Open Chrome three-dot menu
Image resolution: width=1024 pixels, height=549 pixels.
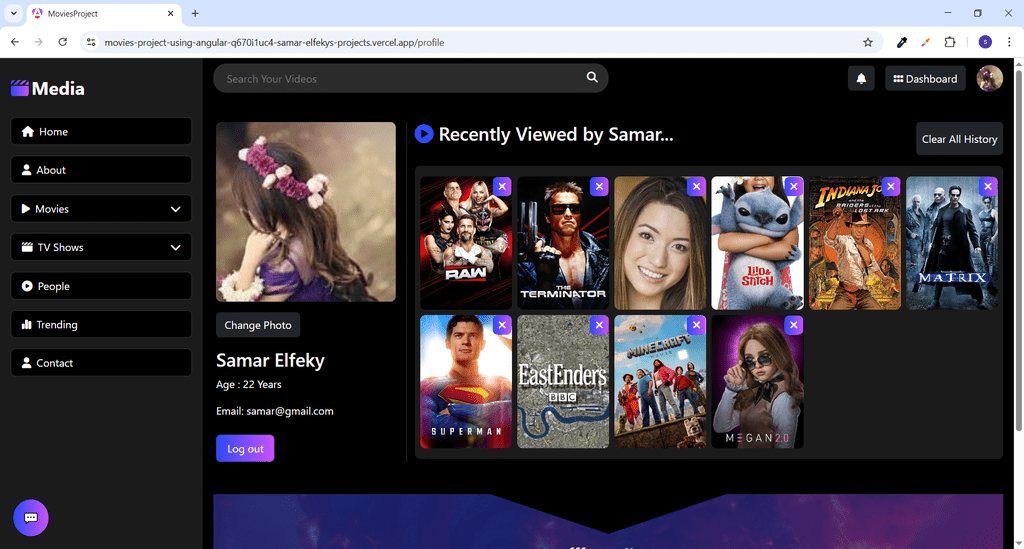coord(1009,42)
